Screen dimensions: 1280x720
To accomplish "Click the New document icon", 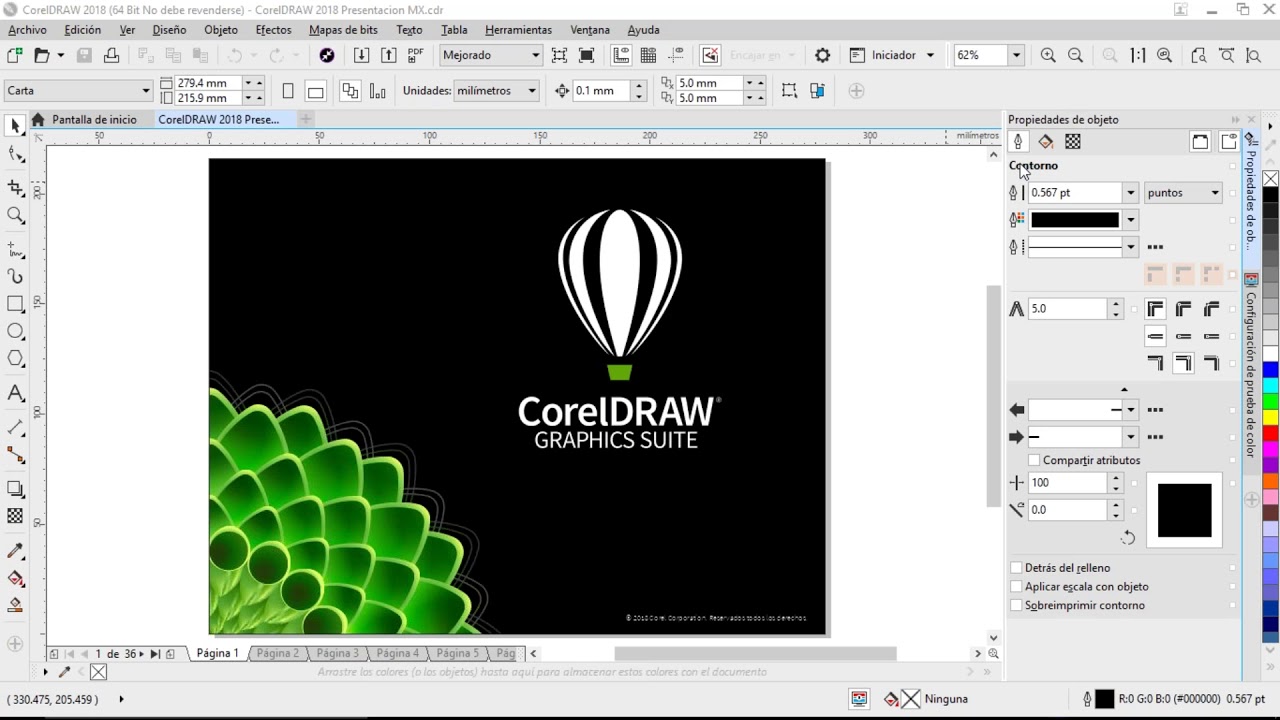I will (14, 55).
